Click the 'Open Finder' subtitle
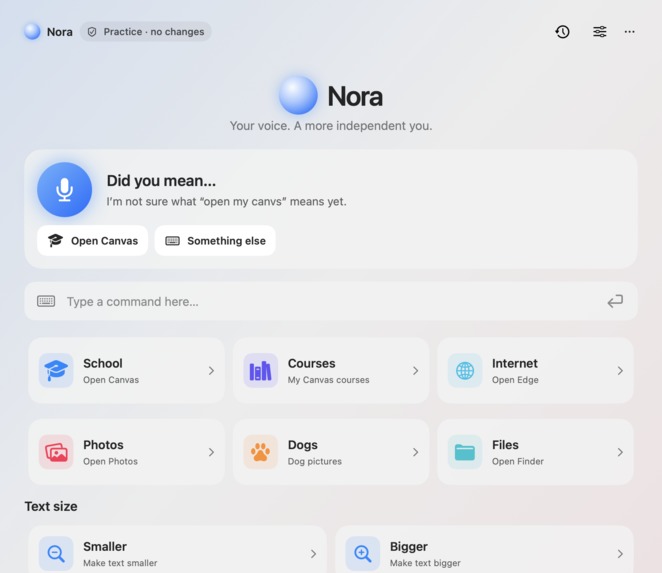The height and width of the screenshot is (573, 662). [518, 462]
